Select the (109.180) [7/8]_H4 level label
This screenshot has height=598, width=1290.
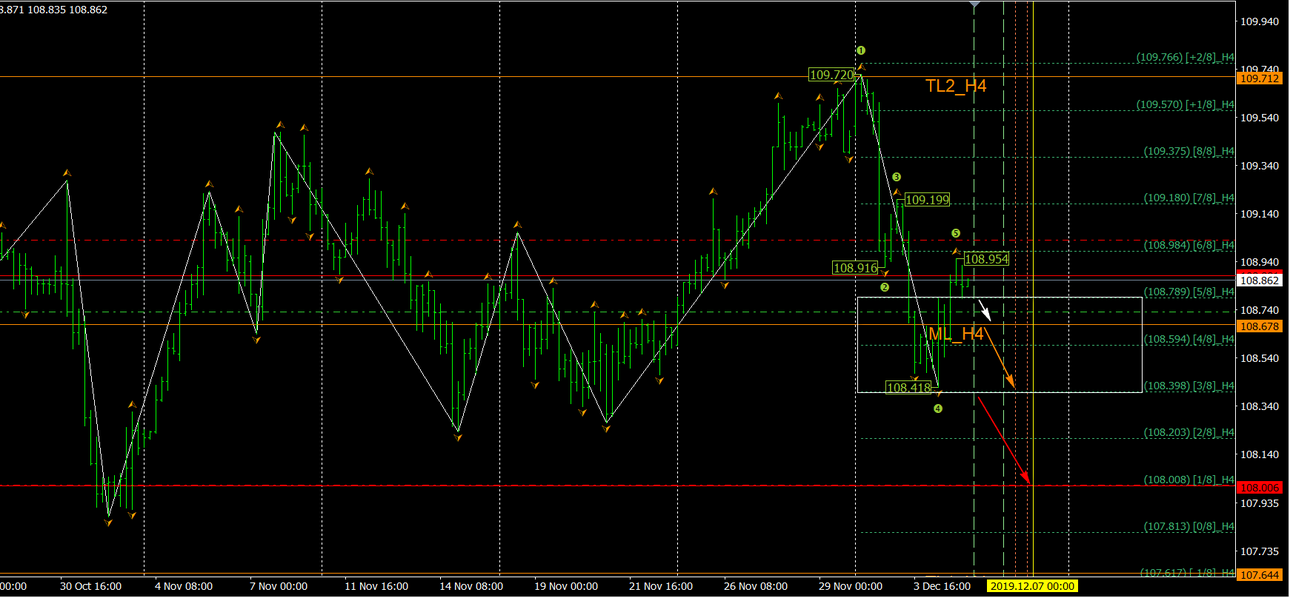(x=1189, y=198)
